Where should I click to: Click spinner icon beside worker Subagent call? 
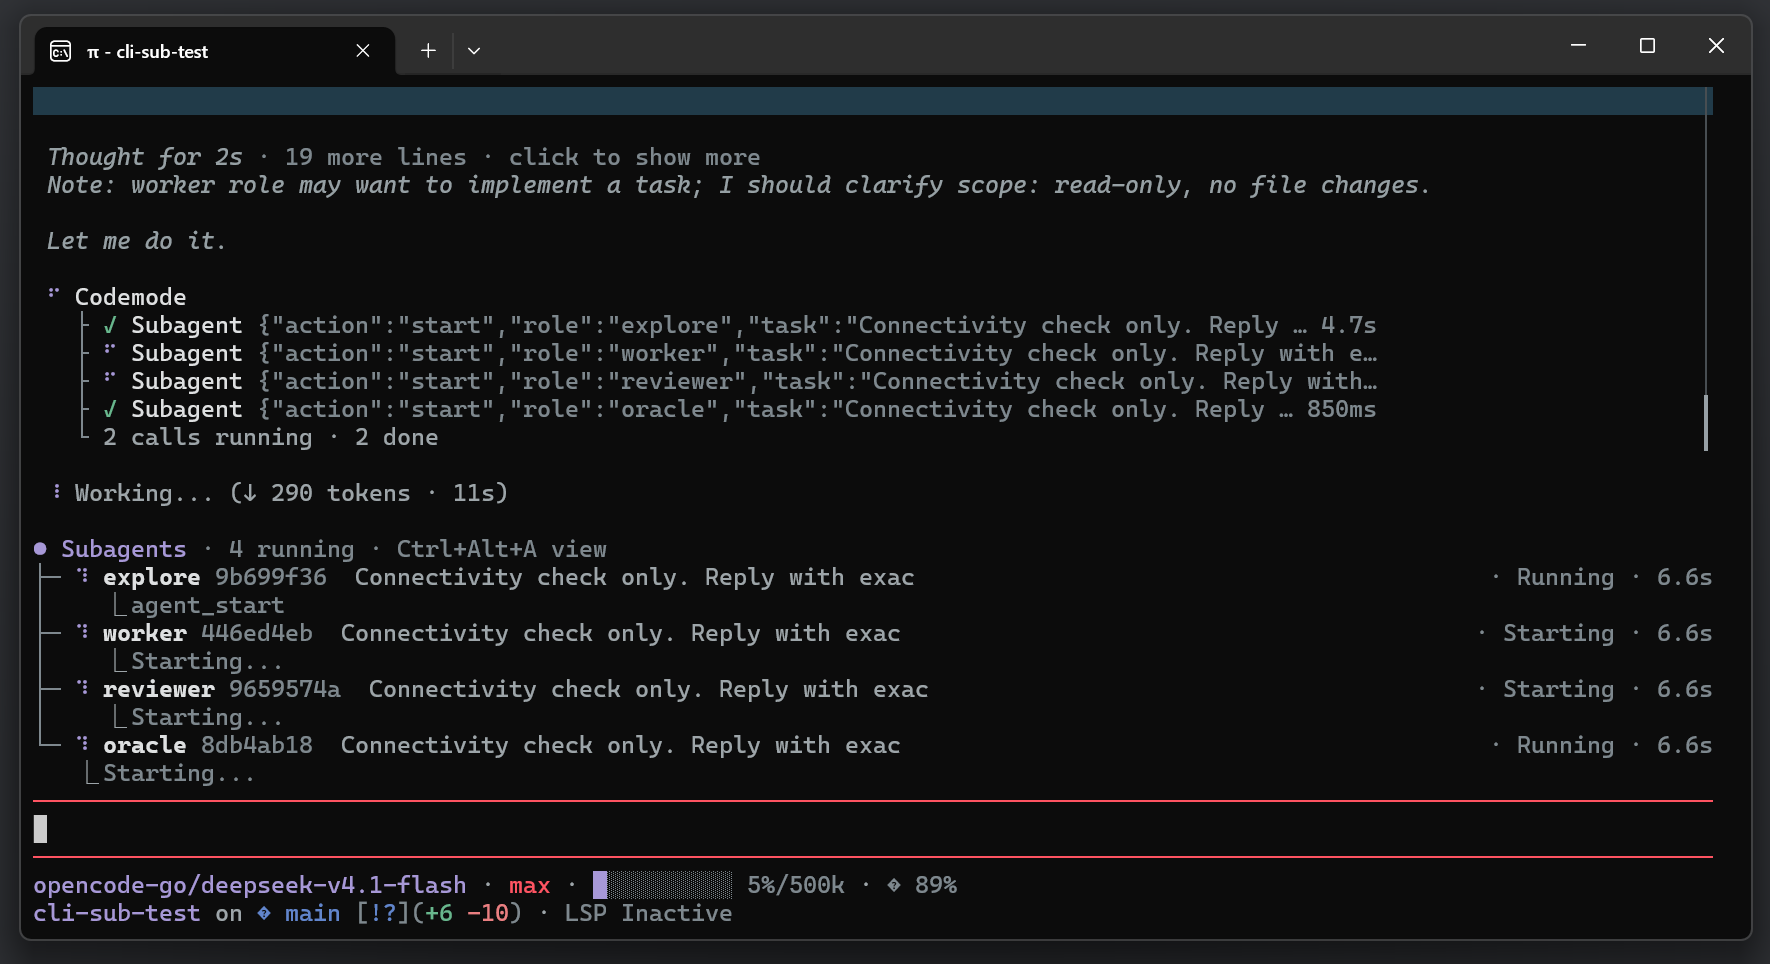pos(110,350)
